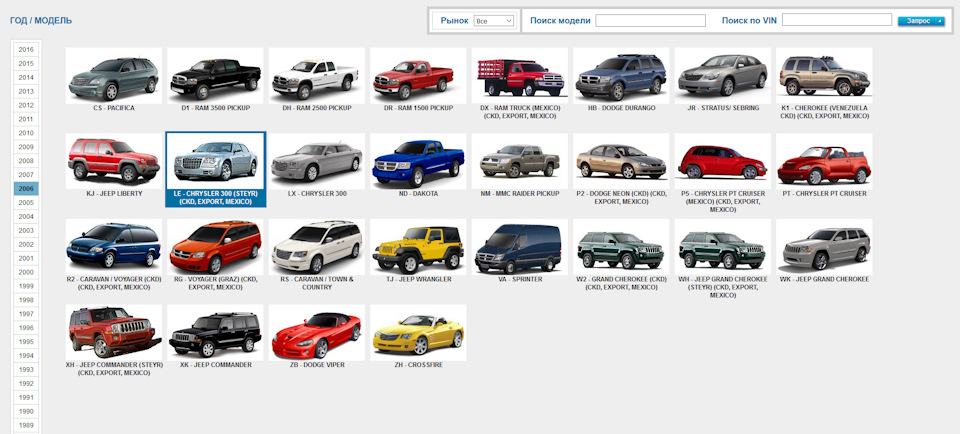Viewport: 960px width, 434px height.
Task: Select the highlighted LE - Chrysler 300 (Steyr) thumbnail
Action: [215, 162]
